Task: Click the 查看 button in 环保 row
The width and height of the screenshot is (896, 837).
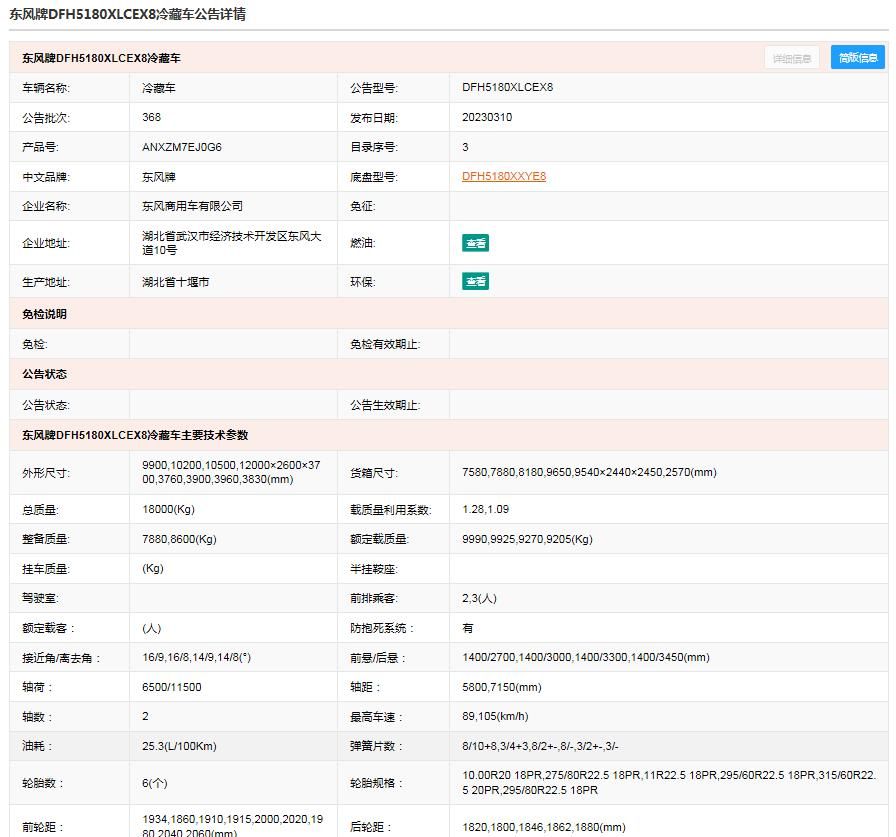Action: [x=475, y=282]
